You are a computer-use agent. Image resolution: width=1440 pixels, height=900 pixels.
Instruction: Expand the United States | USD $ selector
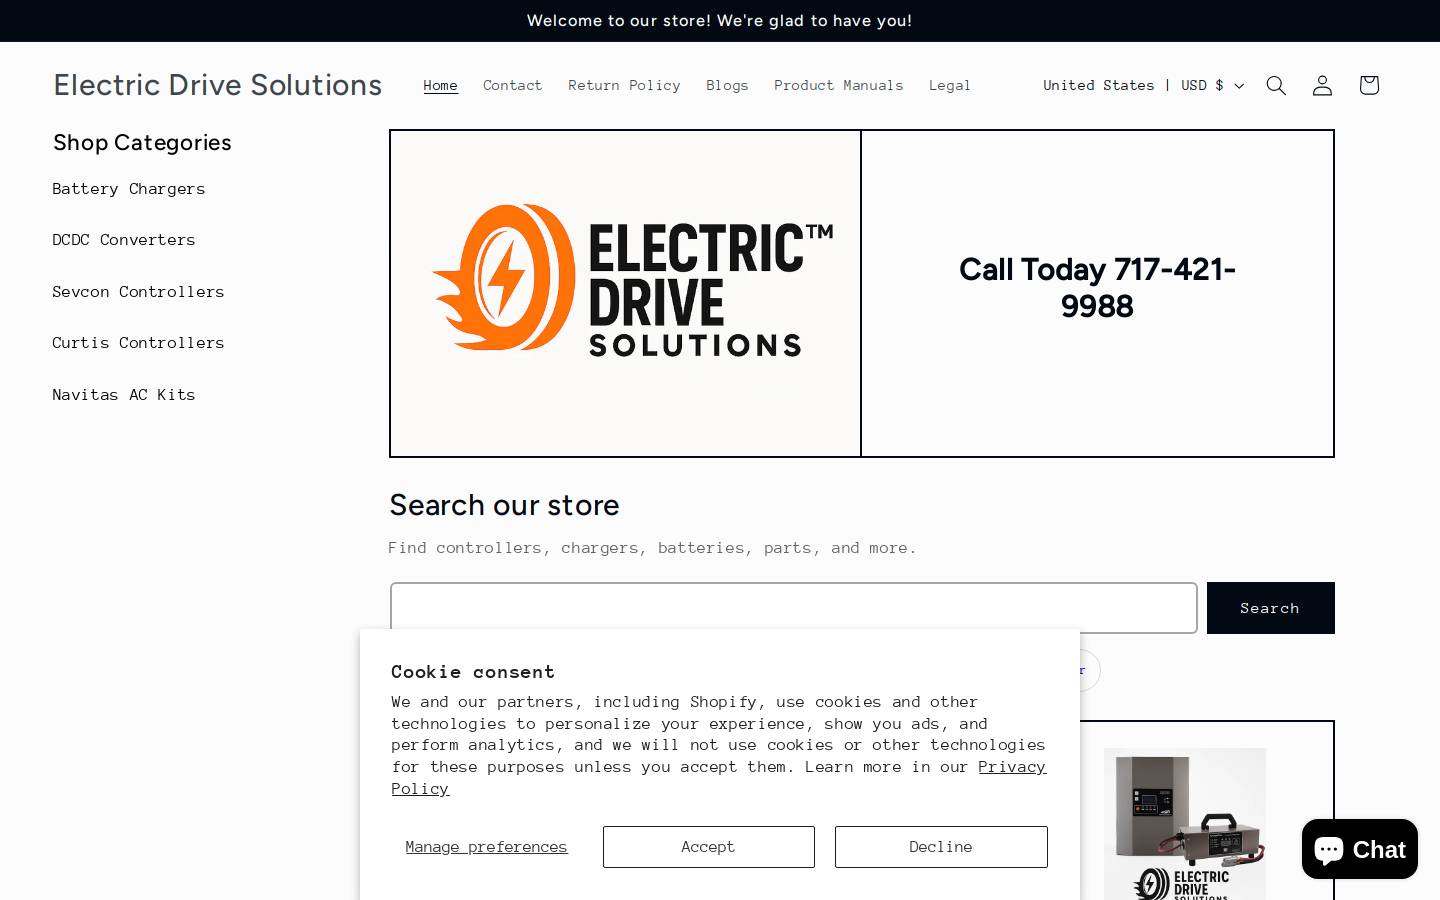pos(1144,85)
